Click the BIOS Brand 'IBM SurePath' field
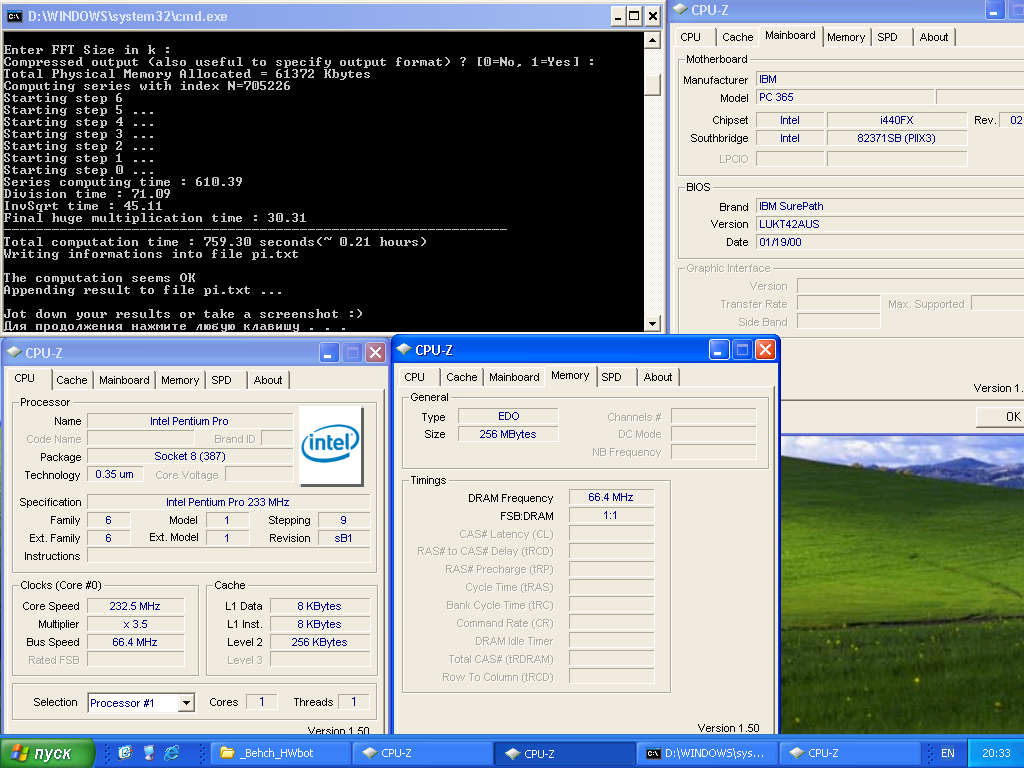Screen dimensions: 1024x768 pyautogui.click(x=889, y=206)
